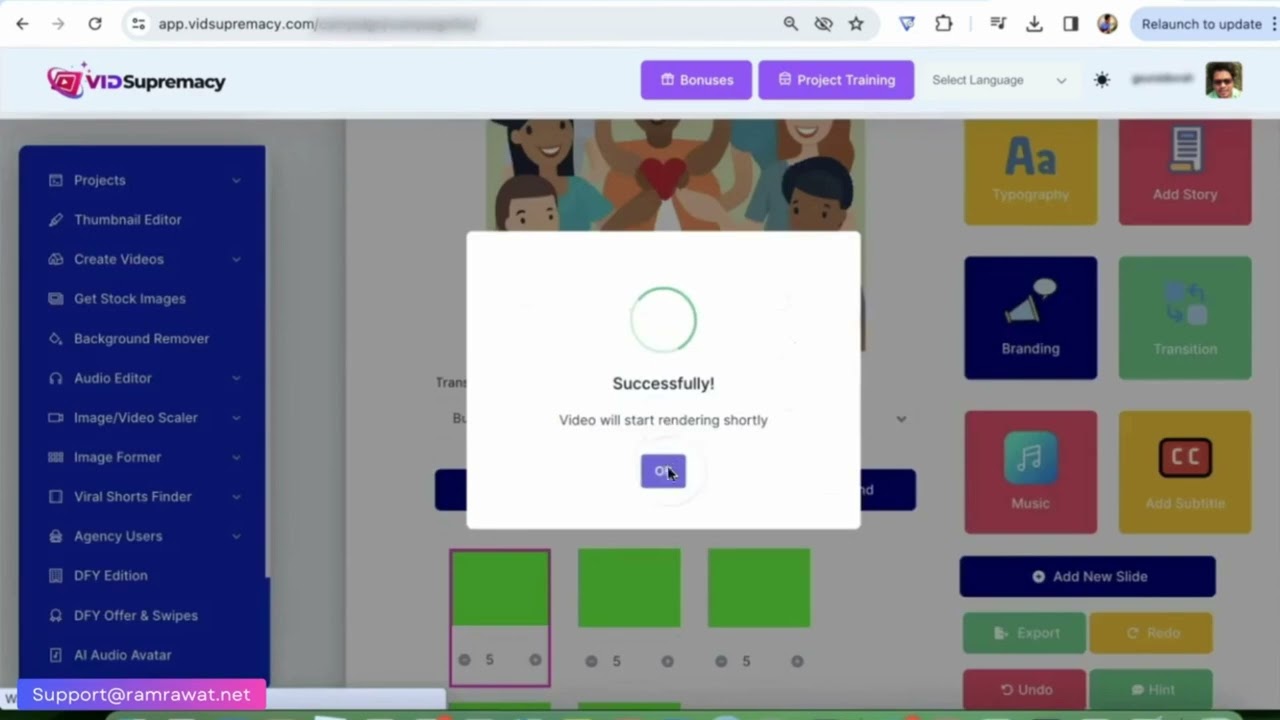The width and height of the screenshot is (1280, 720).
Task: Click the Thumbnail Editor pencil icon
Action: click(55, 219)
